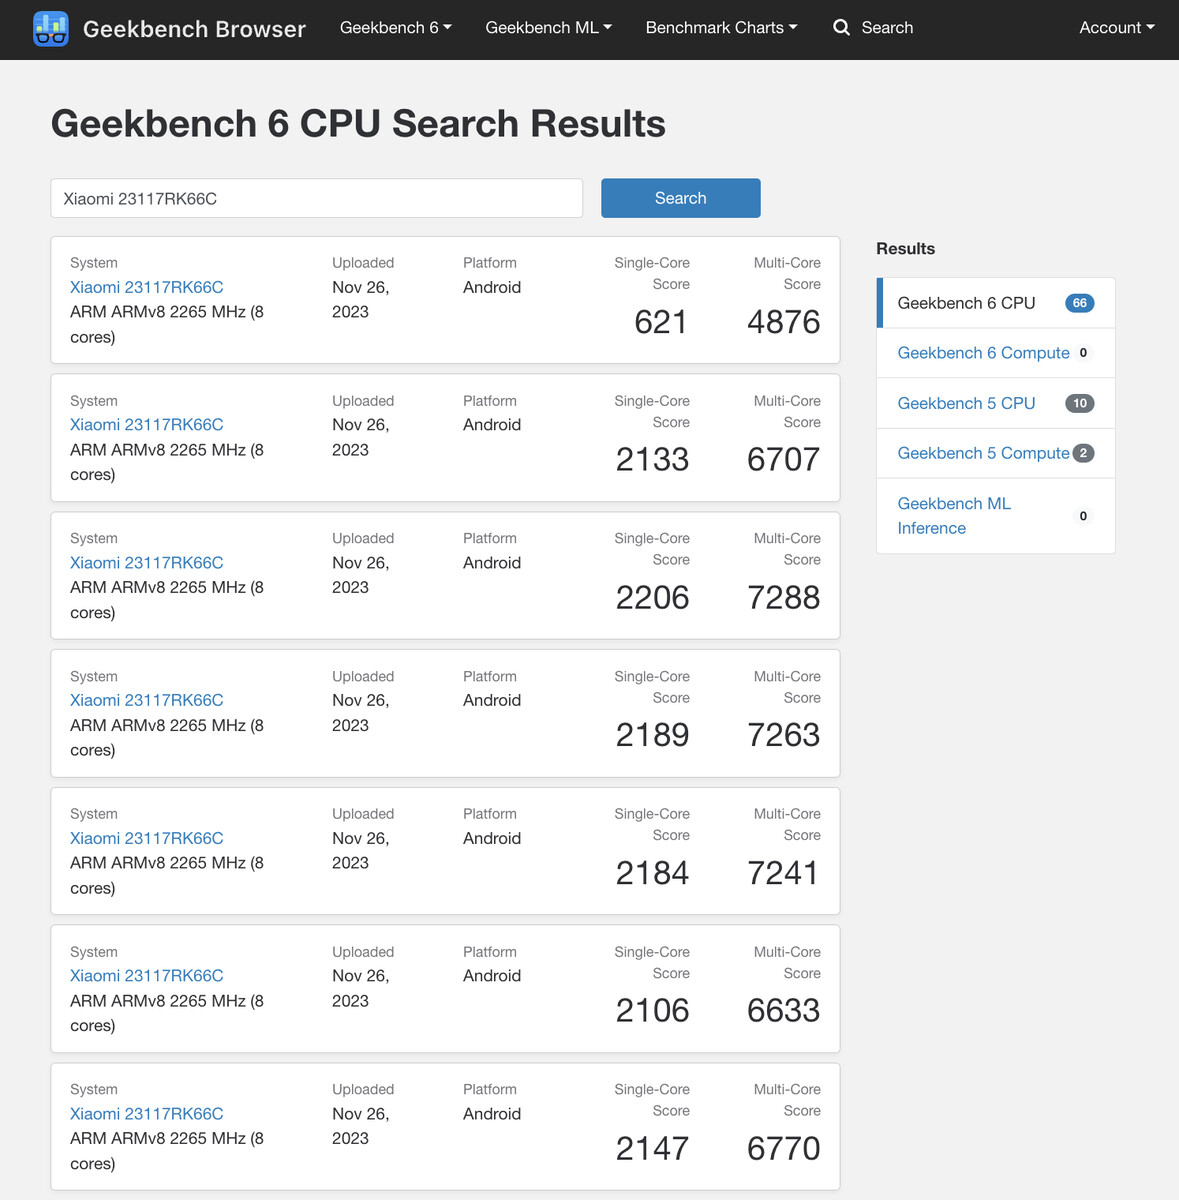Click the 66 count badge
The width and height of the screenshot is (1179, 1200).
1080,303
